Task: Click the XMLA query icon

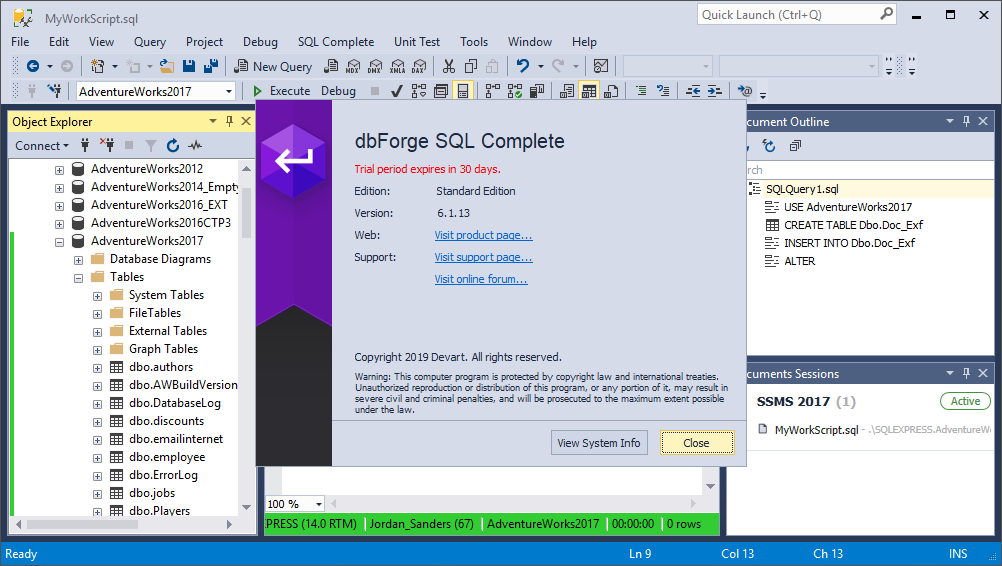Action: pyautogui.click(x=397, y=66)
